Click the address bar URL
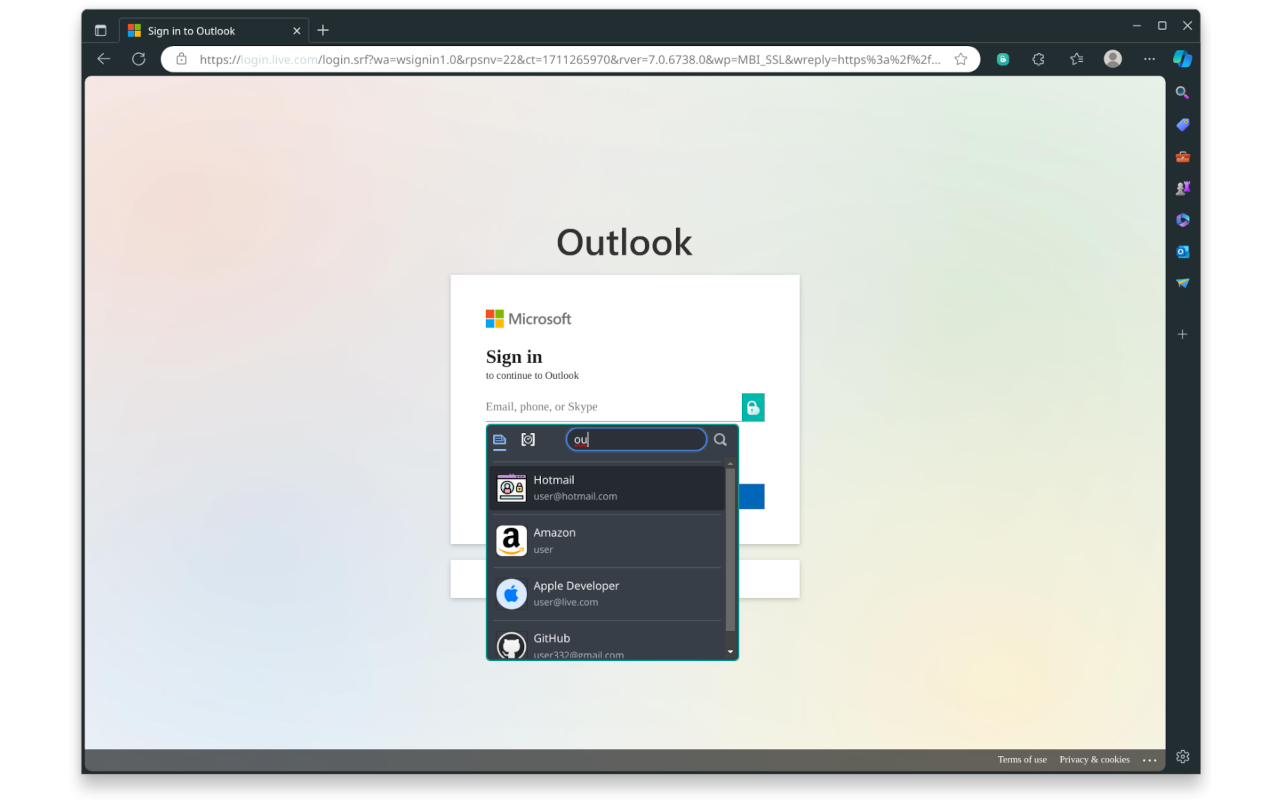The width and height of the screenshot is (1280, 800). [570, 59]
